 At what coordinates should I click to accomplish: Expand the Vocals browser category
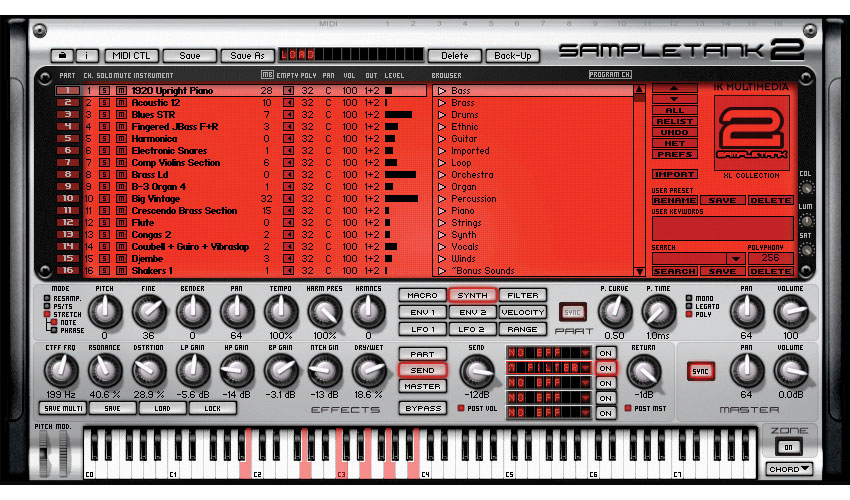(442, 246)
